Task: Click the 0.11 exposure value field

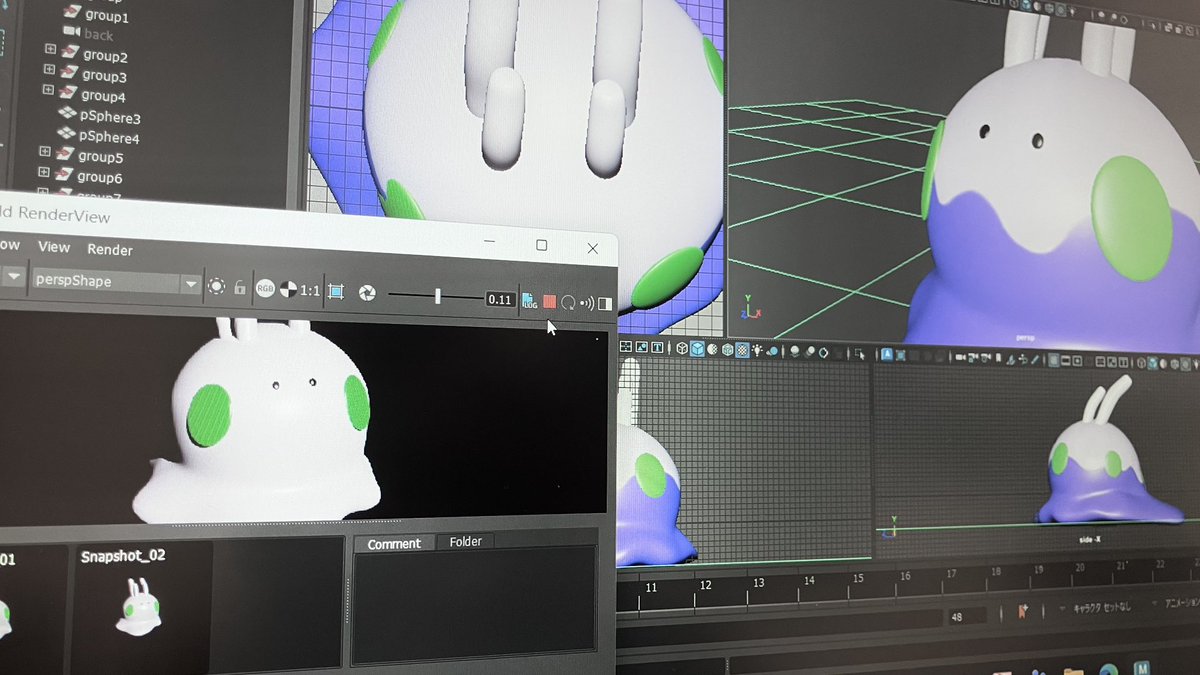Action: point(500,299)
